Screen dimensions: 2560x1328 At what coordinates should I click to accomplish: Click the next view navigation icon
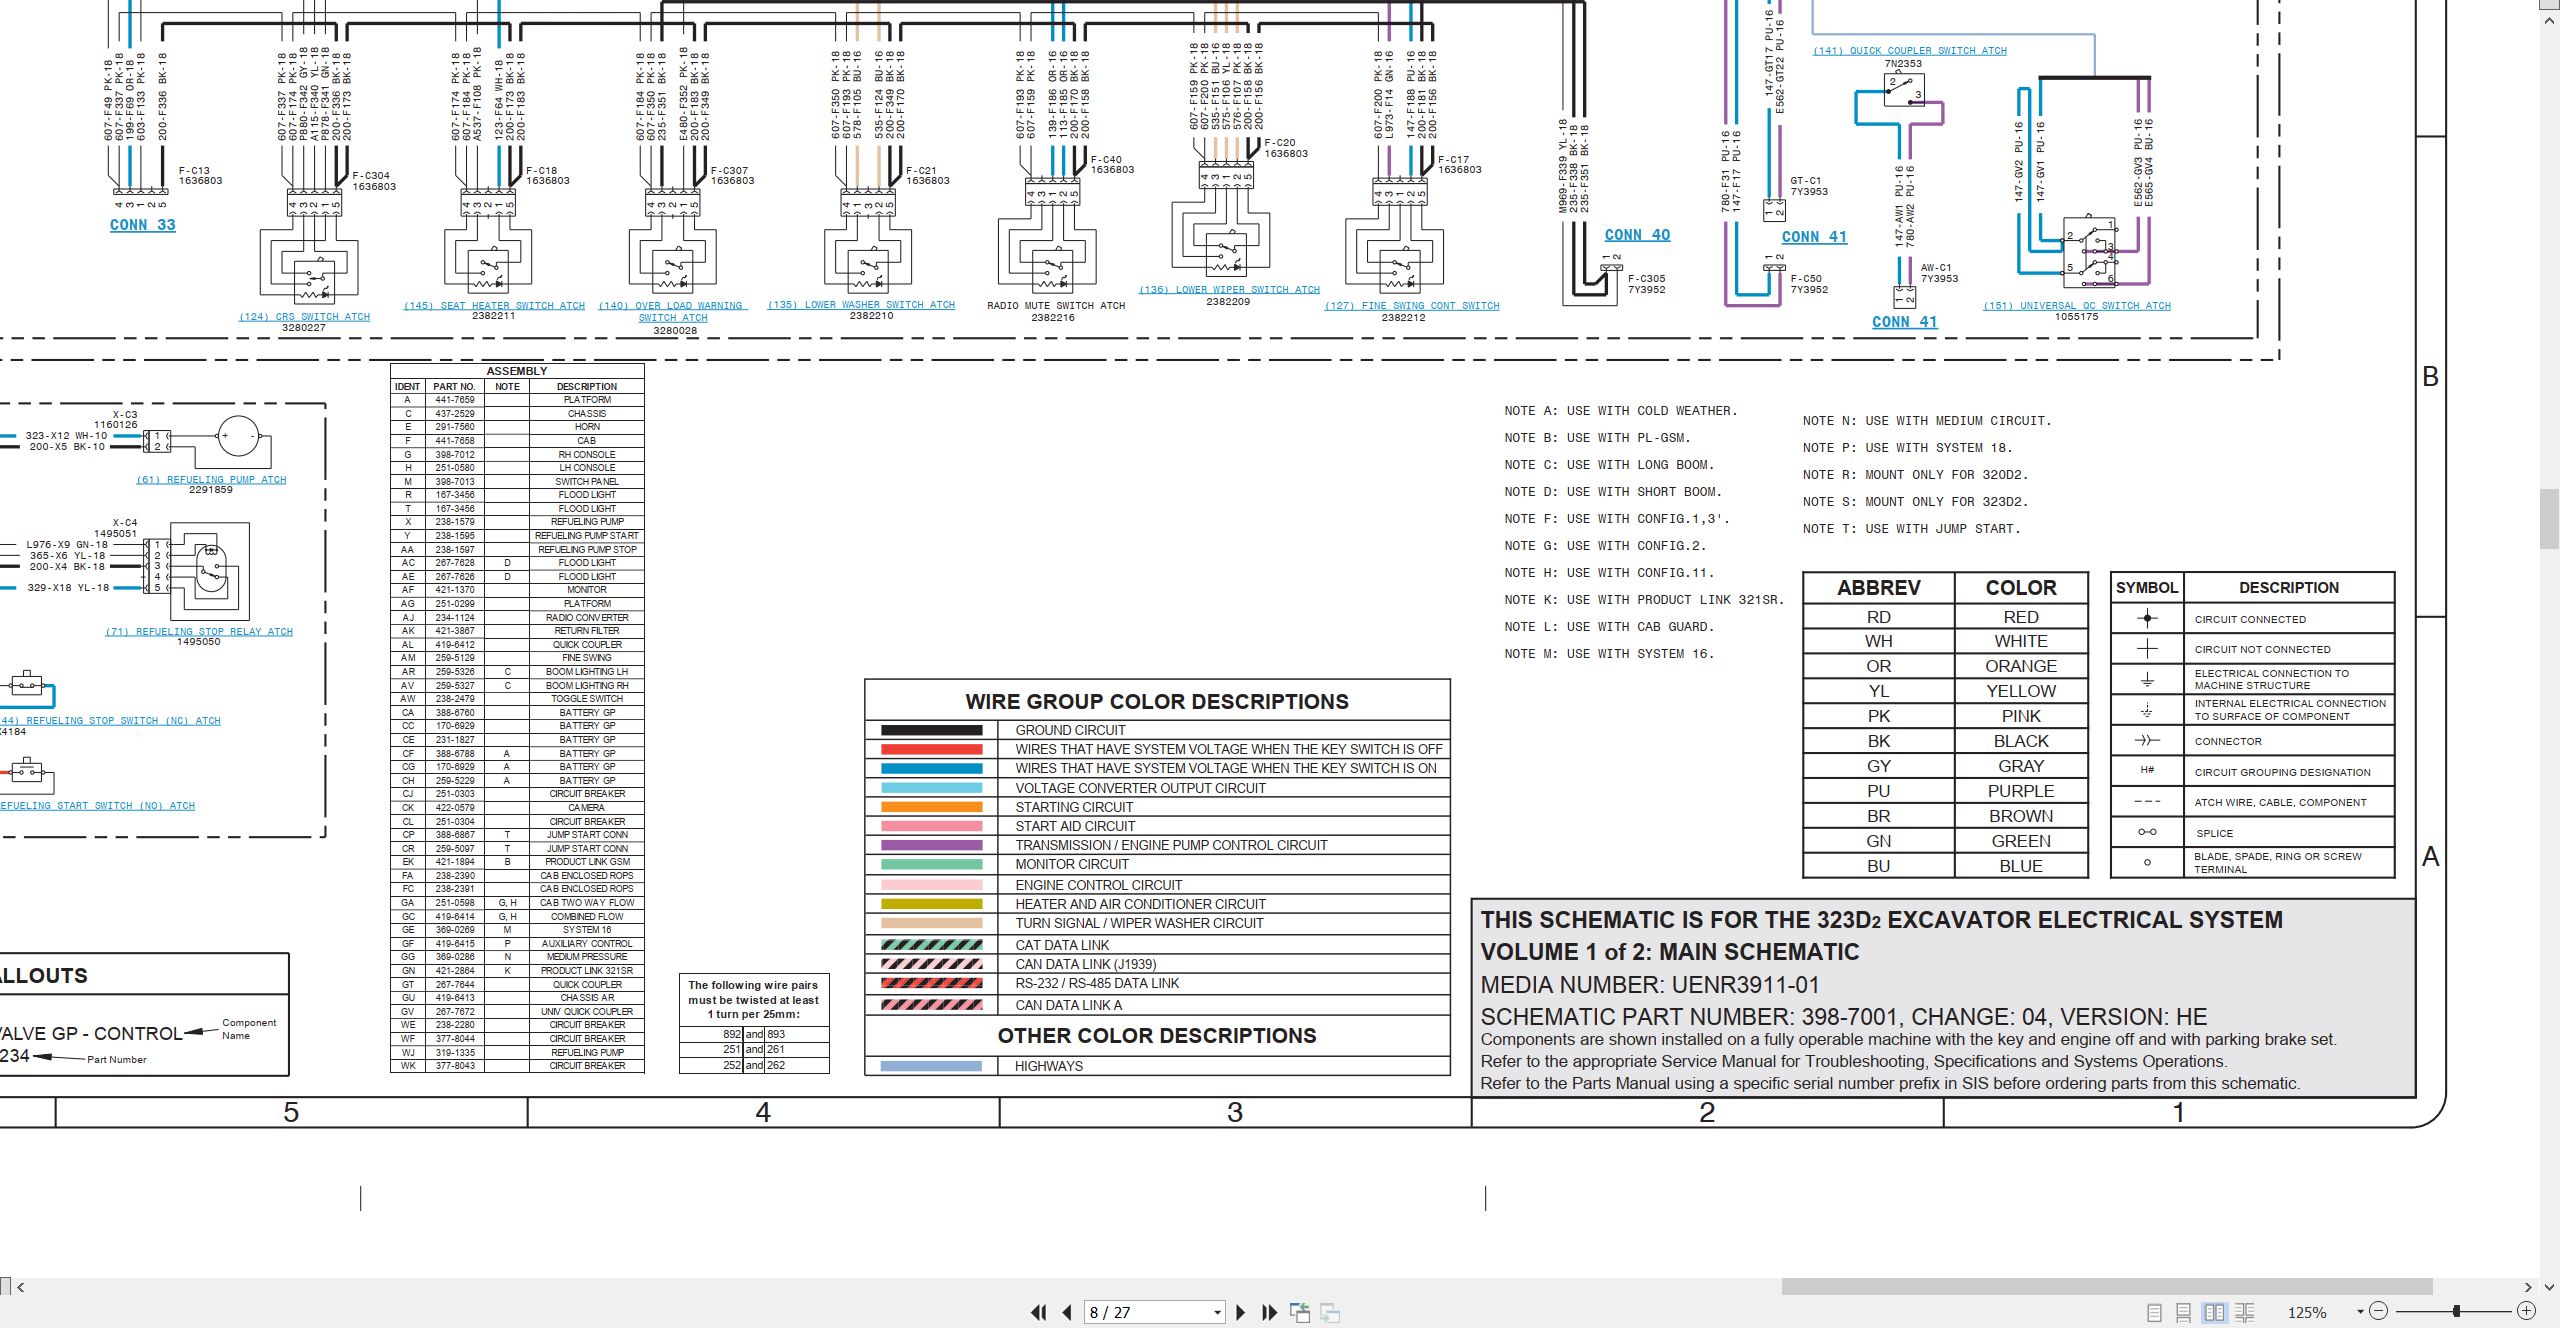pos(1330,1312)
